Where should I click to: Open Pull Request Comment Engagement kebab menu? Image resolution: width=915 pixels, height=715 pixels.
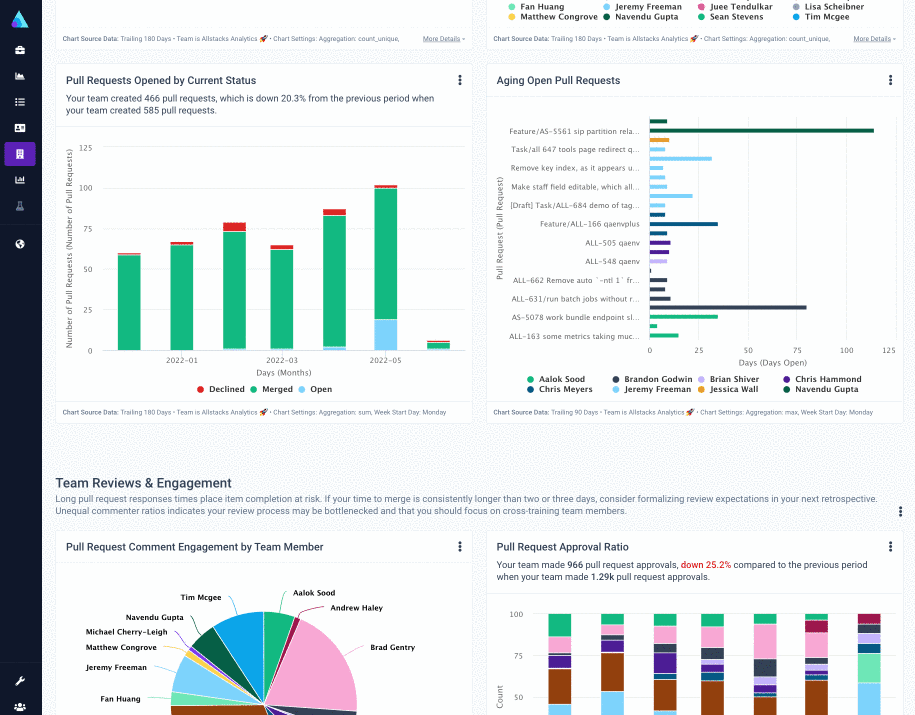[x=460, y=546]
